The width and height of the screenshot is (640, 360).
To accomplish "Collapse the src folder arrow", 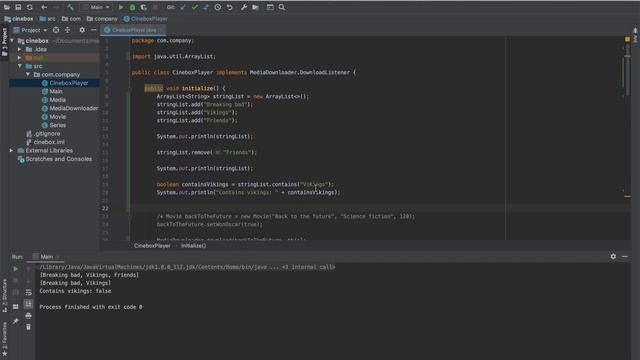I will coord(19,66).
